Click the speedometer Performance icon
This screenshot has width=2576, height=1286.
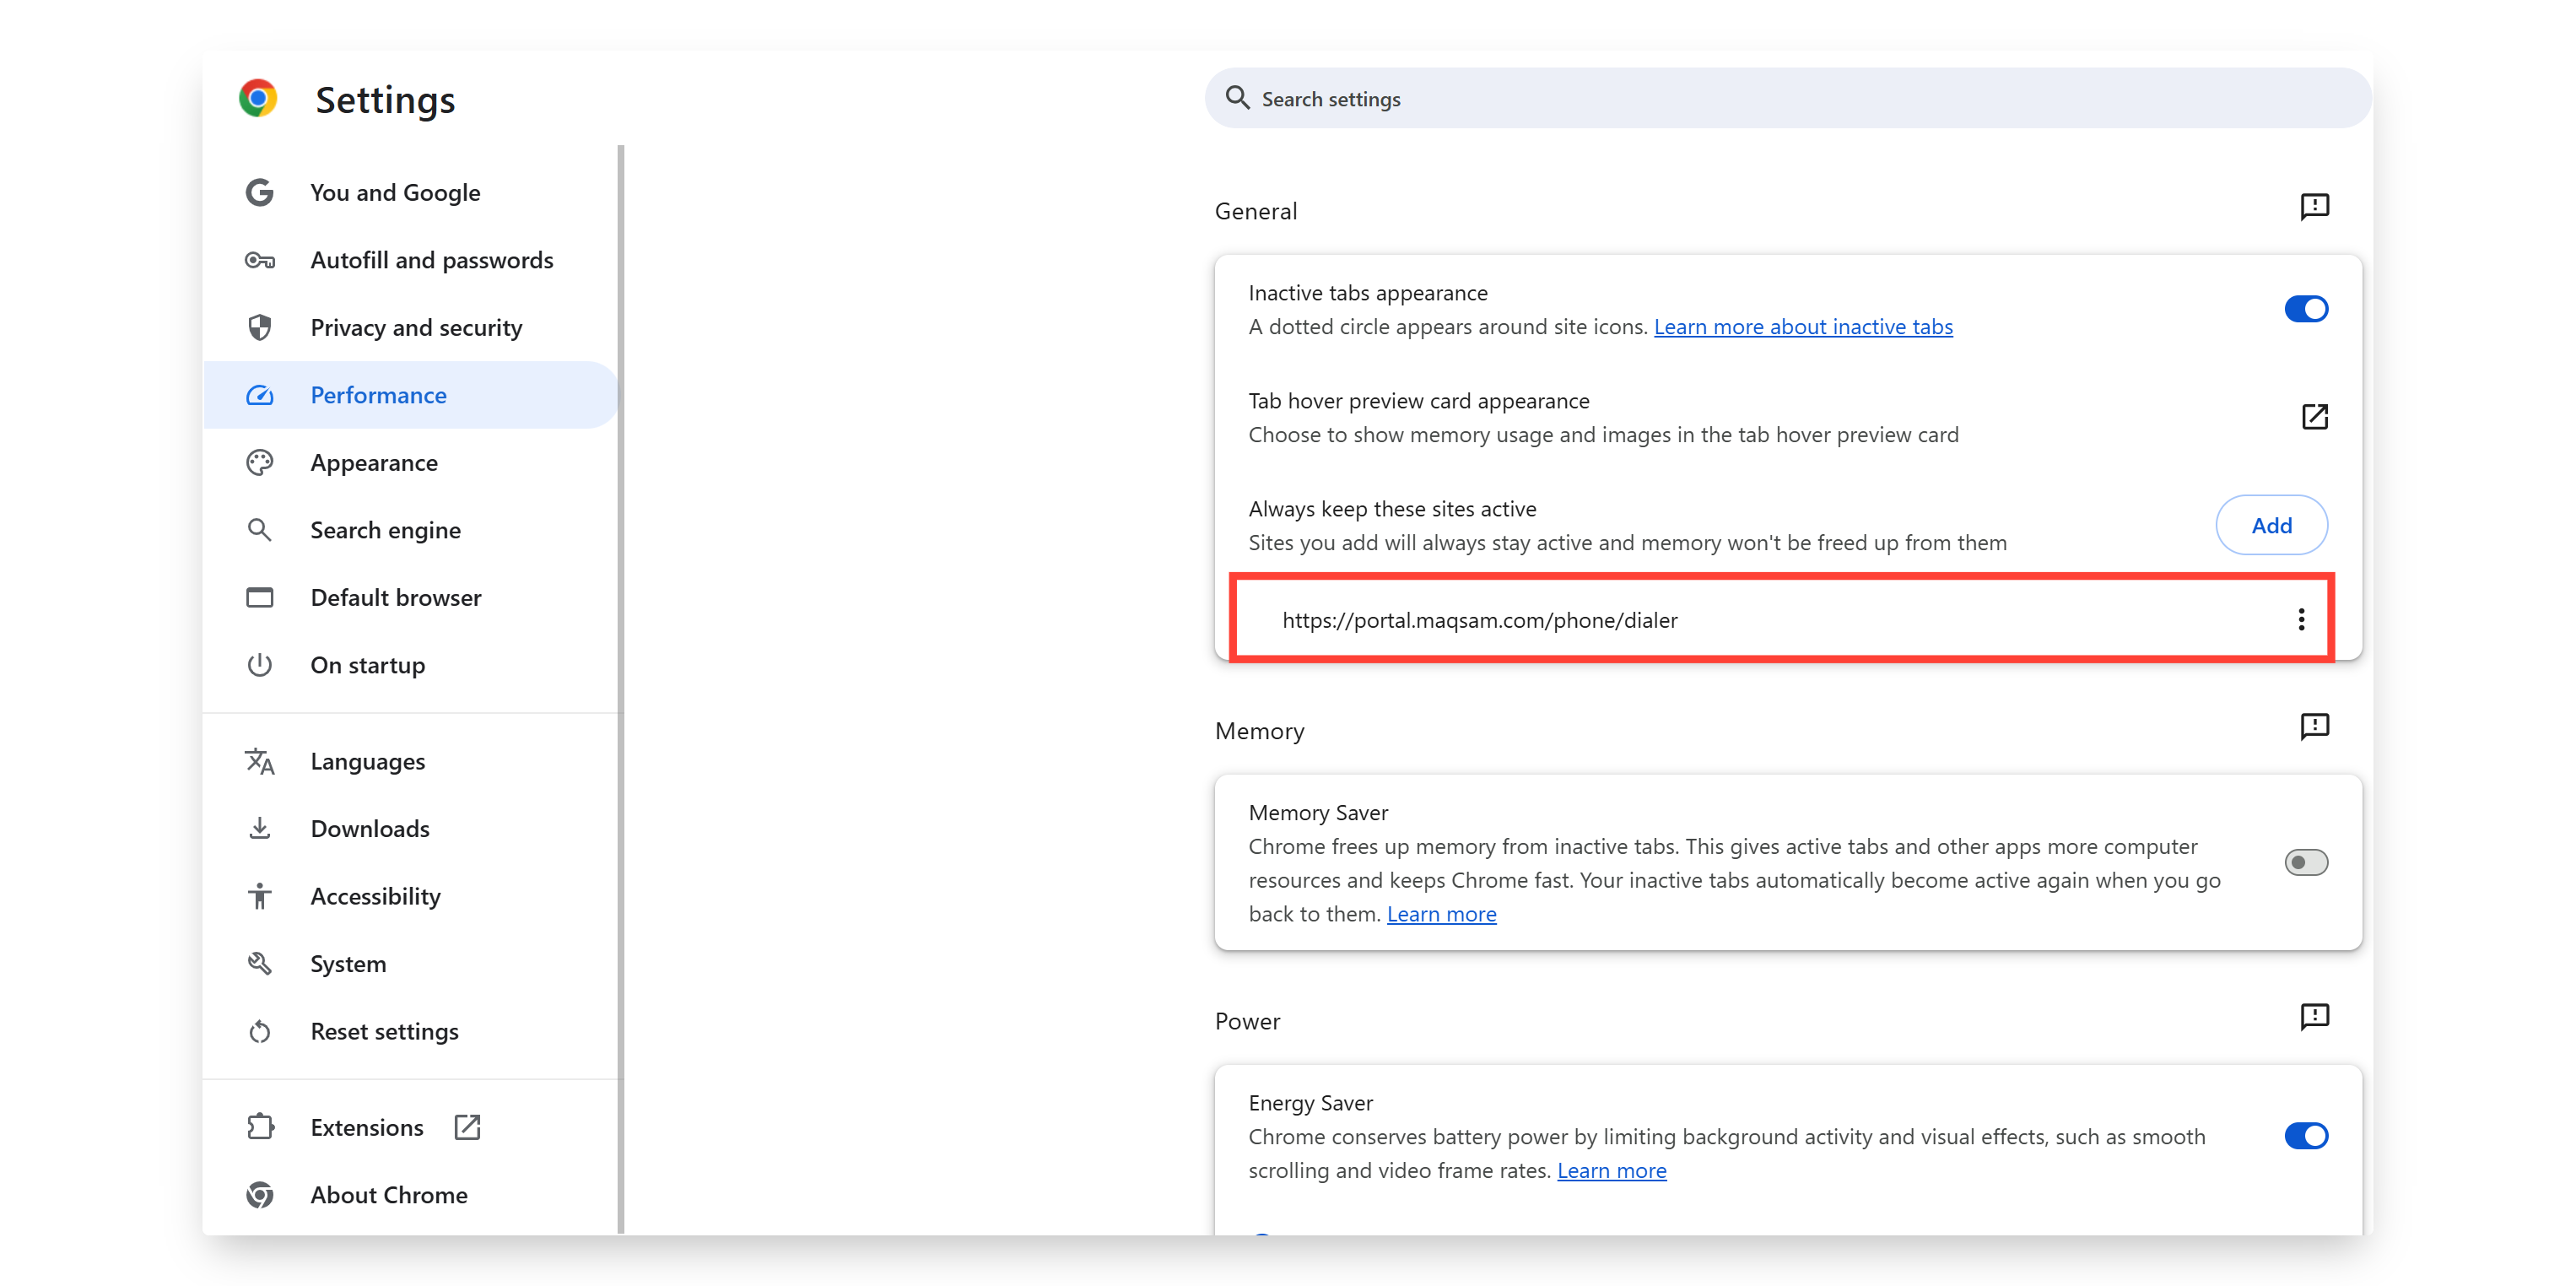[260, 395]
